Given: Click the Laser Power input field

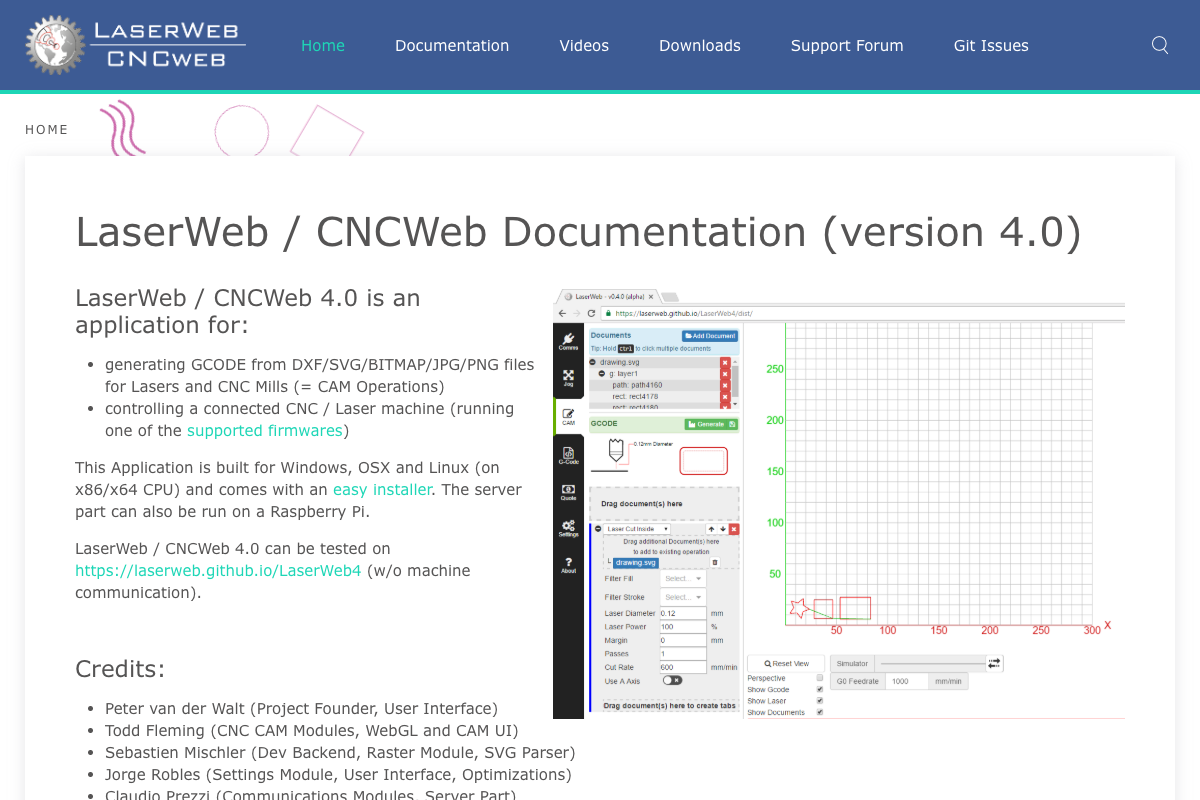Looking at the screenshot, I should click(x=683, y=627).
